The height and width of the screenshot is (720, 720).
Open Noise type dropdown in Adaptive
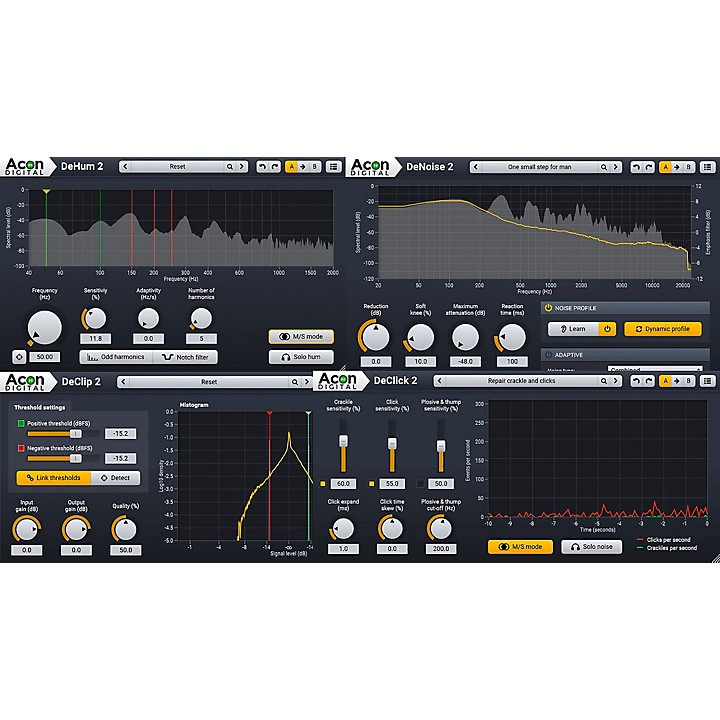[x=655, y=369]
